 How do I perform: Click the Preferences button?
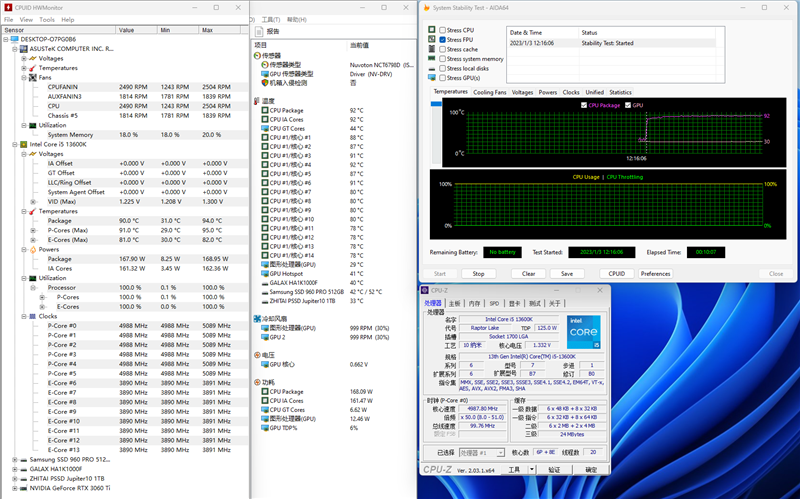click(x=655, y=273)
